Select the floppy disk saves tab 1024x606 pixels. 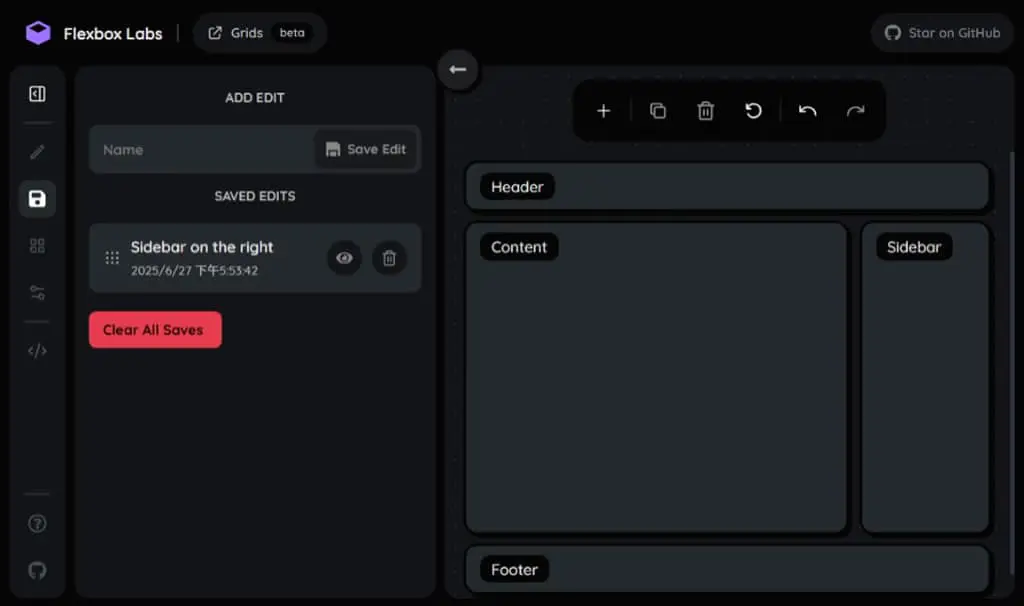(x=37, y=199)
